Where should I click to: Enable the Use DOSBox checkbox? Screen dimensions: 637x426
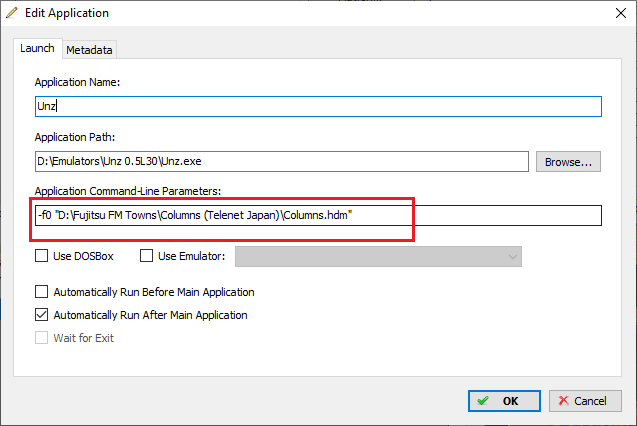tap(41, 256)
